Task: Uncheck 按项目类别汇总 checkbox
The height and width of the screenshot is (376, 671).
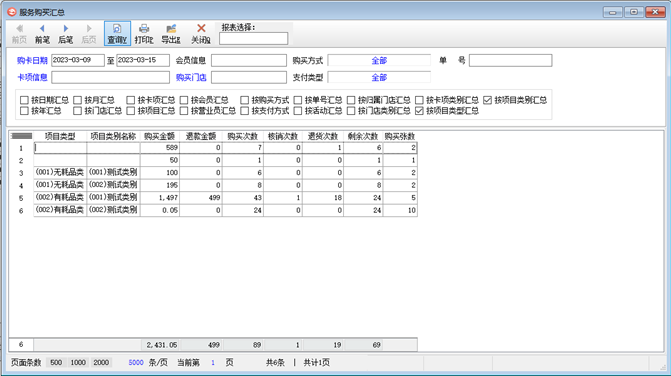Action: 487,100
